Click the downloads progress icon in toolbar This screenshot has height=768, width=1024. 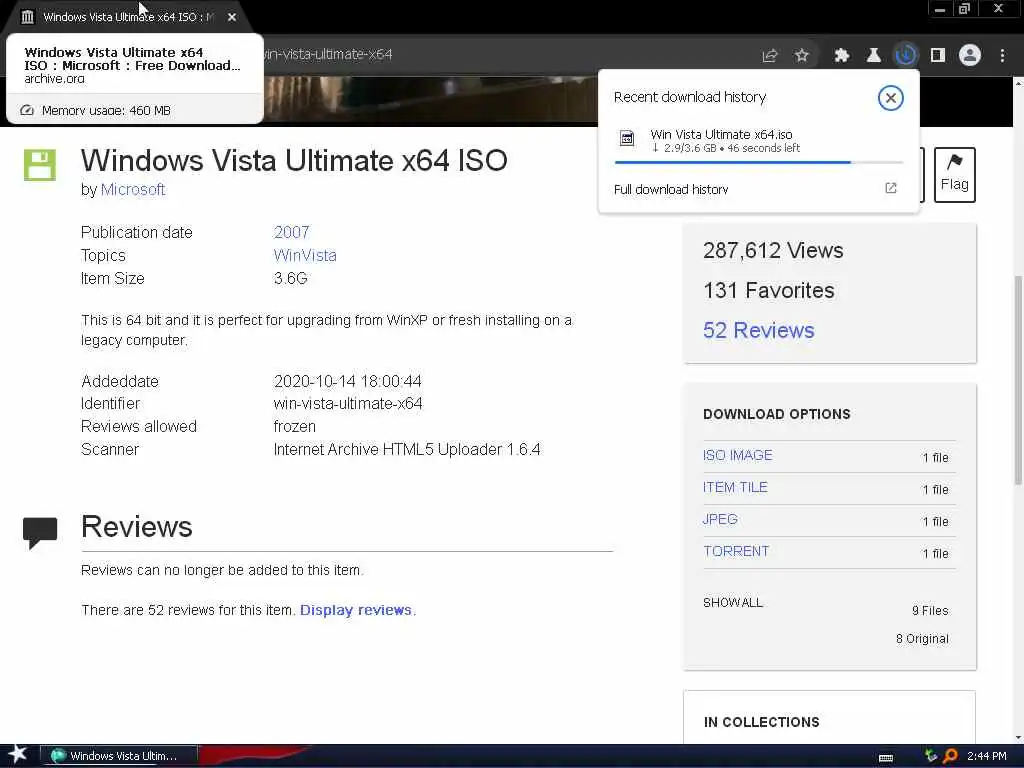pos(906,56)
